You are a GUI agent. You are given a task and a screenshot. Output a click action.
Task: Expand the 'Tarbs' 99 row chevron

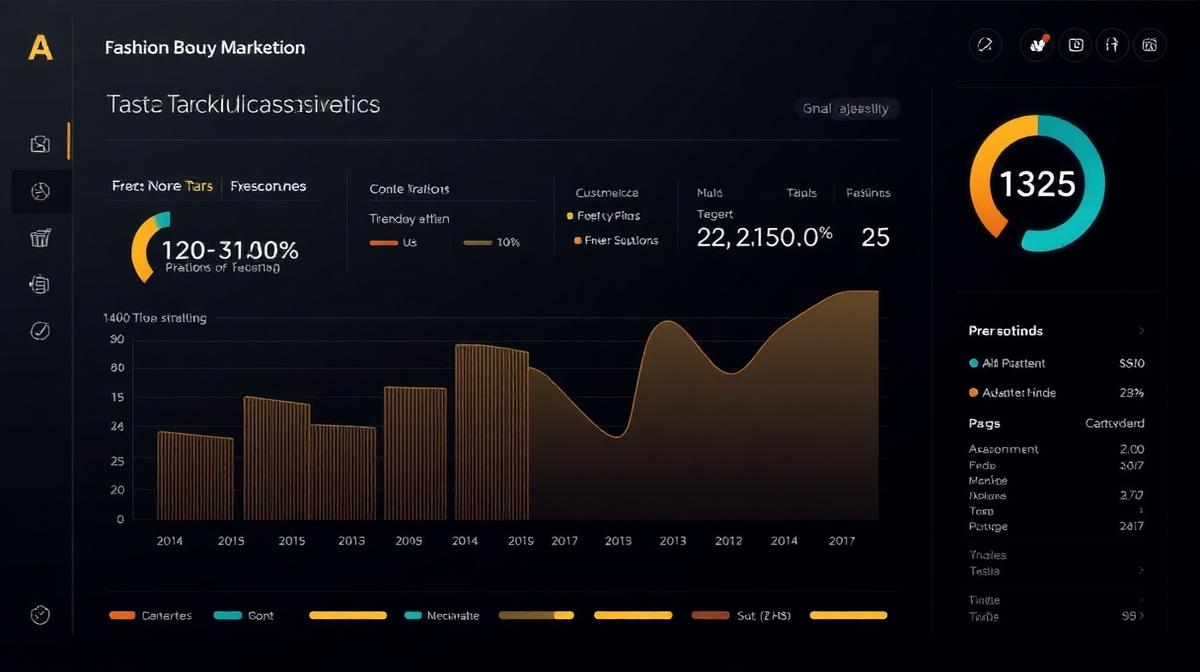(x=1142, y=617)
